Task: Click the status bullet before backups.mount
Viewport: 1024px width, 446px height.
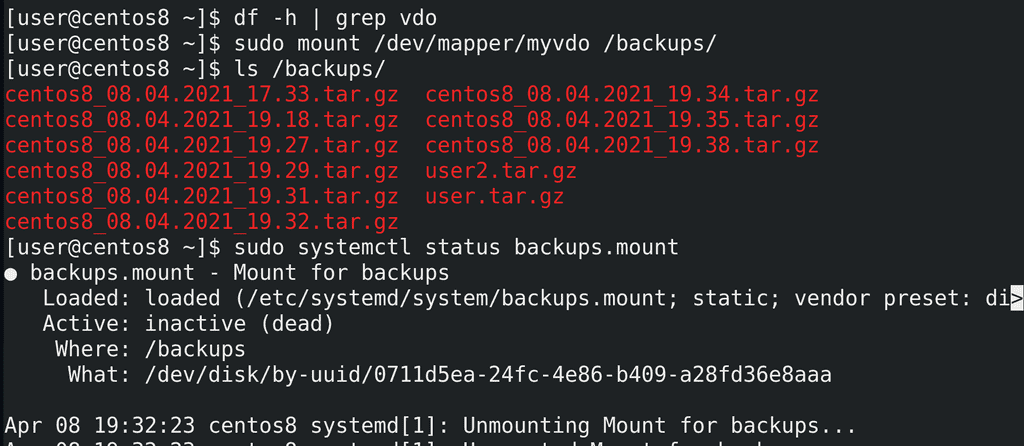Action: point(12,273)
